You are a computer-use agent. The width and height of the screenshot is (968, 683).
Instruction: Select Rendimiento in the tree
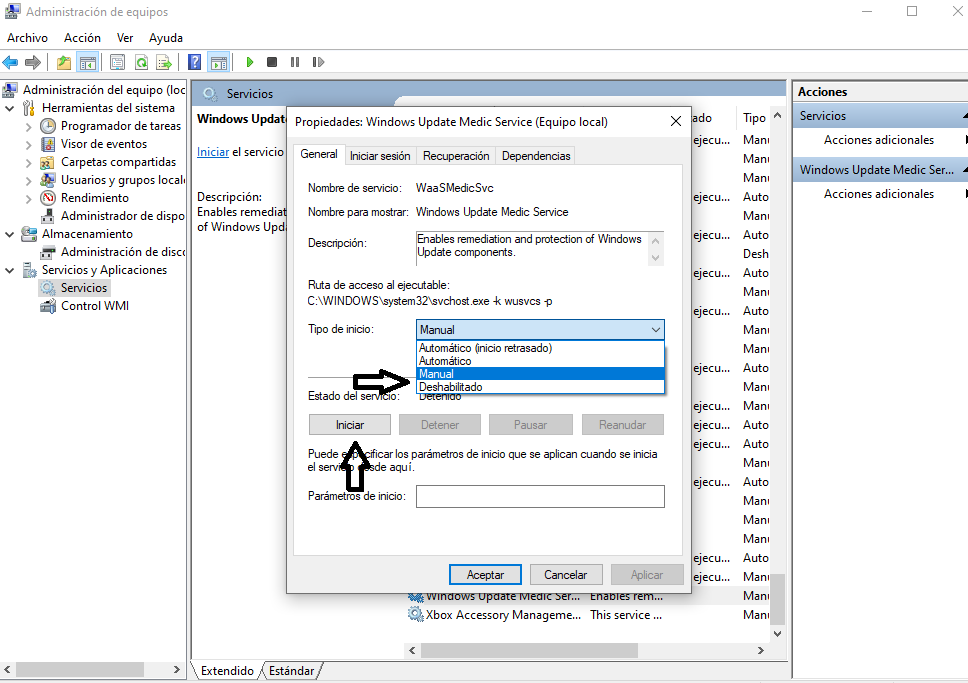pyautogui.click(x=94, y=198)
